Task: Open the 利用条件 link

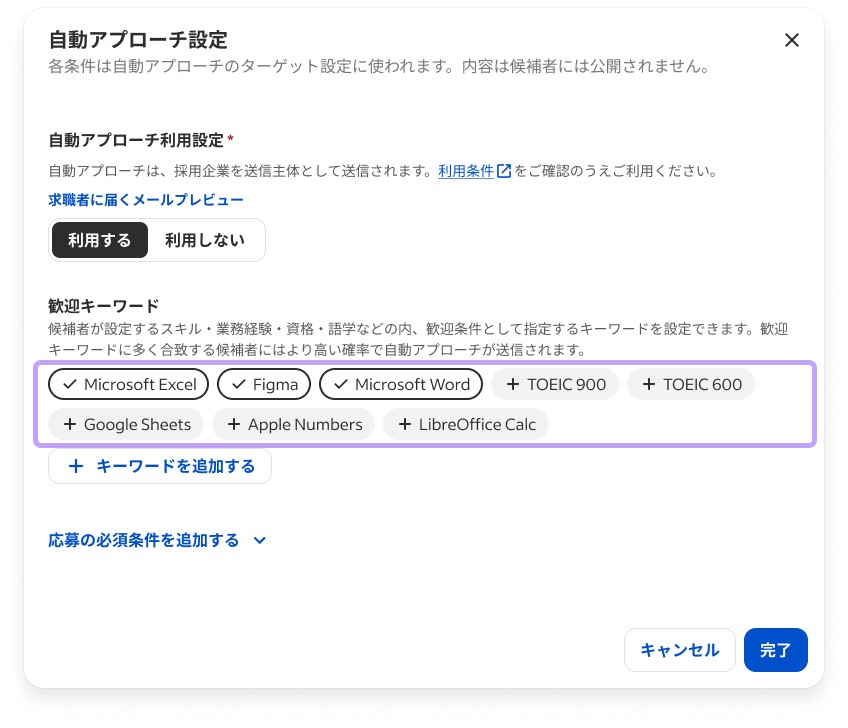Action: (x=465, y=170)
